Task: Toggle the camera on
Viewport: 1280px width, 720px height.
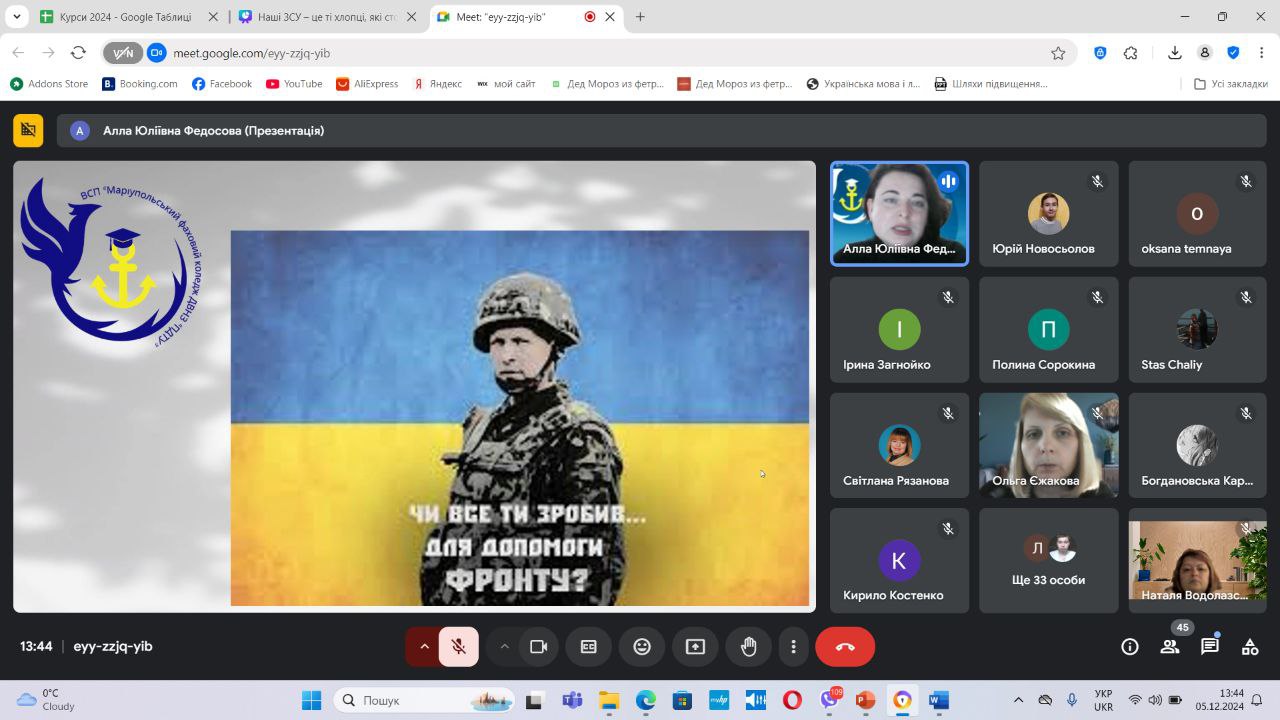Action: (539, 646)
